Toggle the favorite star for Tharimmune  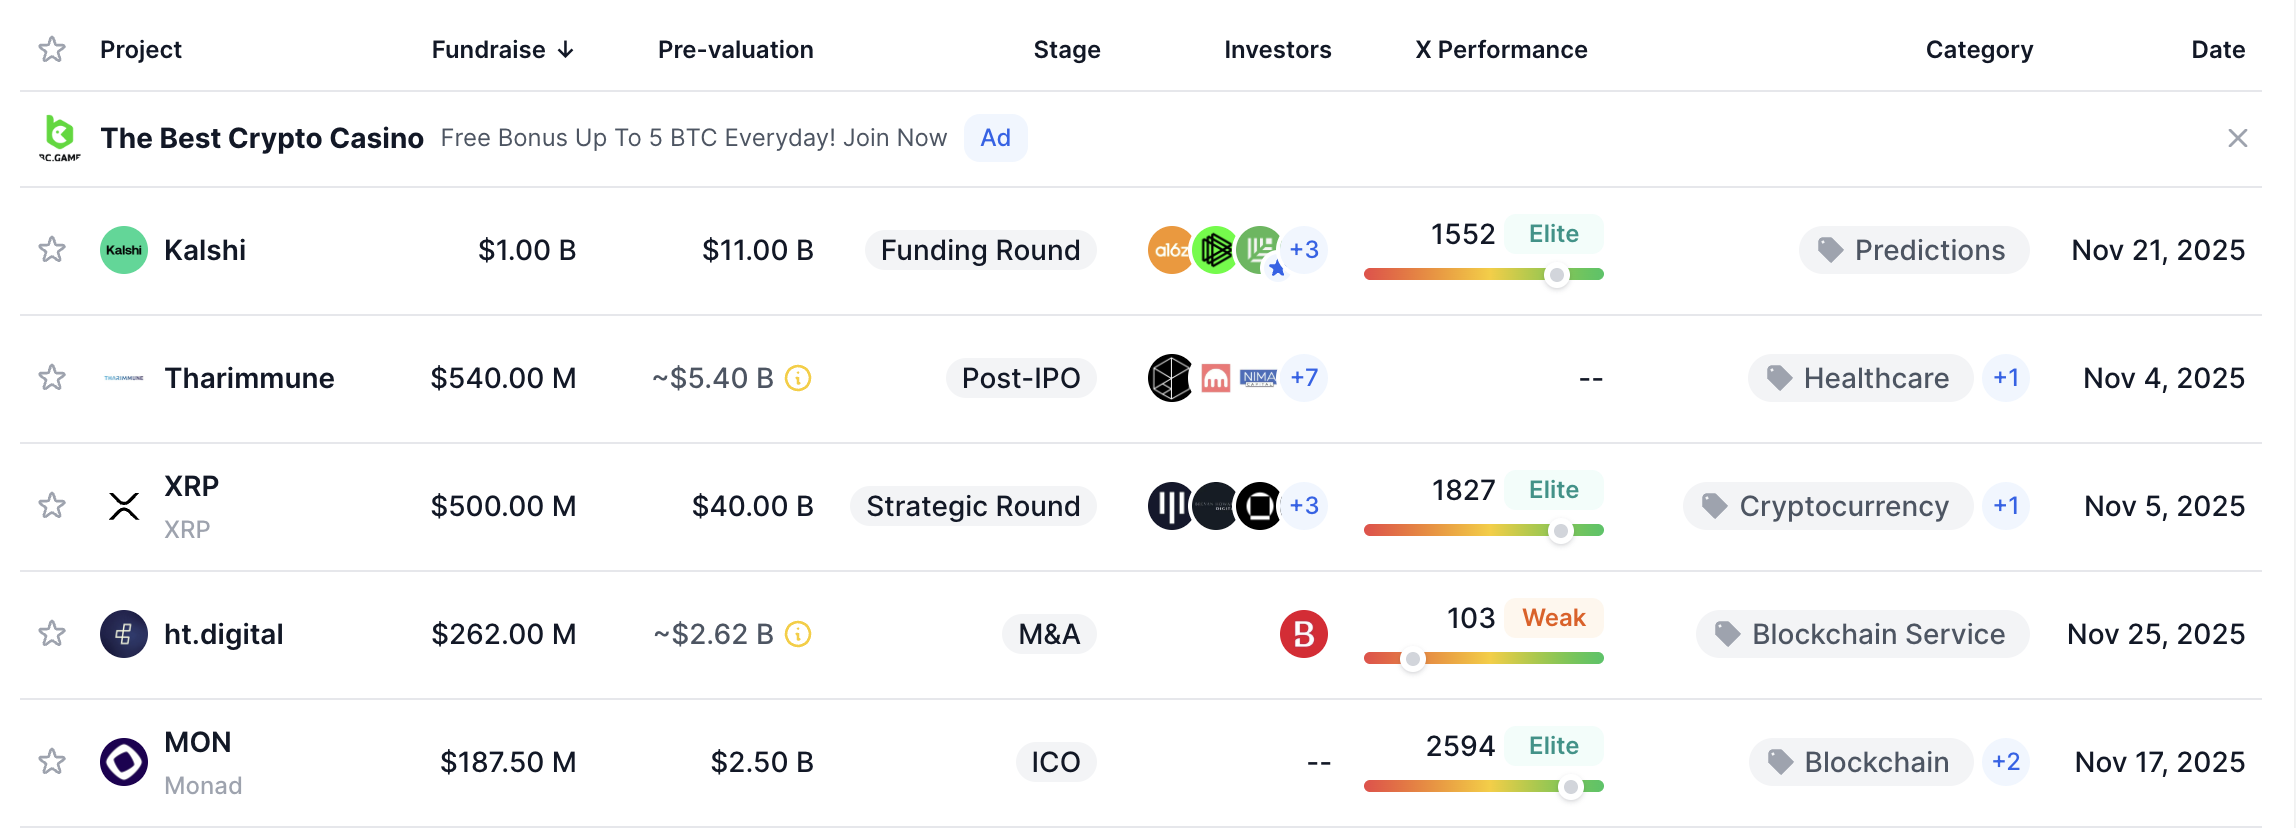click(52, 378)
